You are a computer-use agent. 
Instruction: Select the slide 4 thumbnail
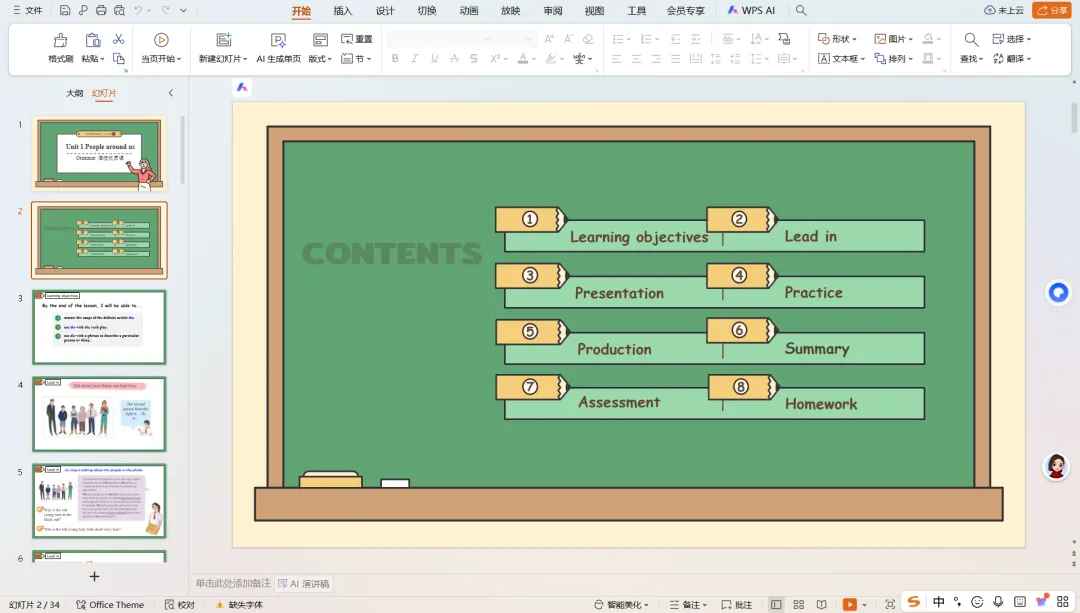pyautogui.click(x=99, y=414)
